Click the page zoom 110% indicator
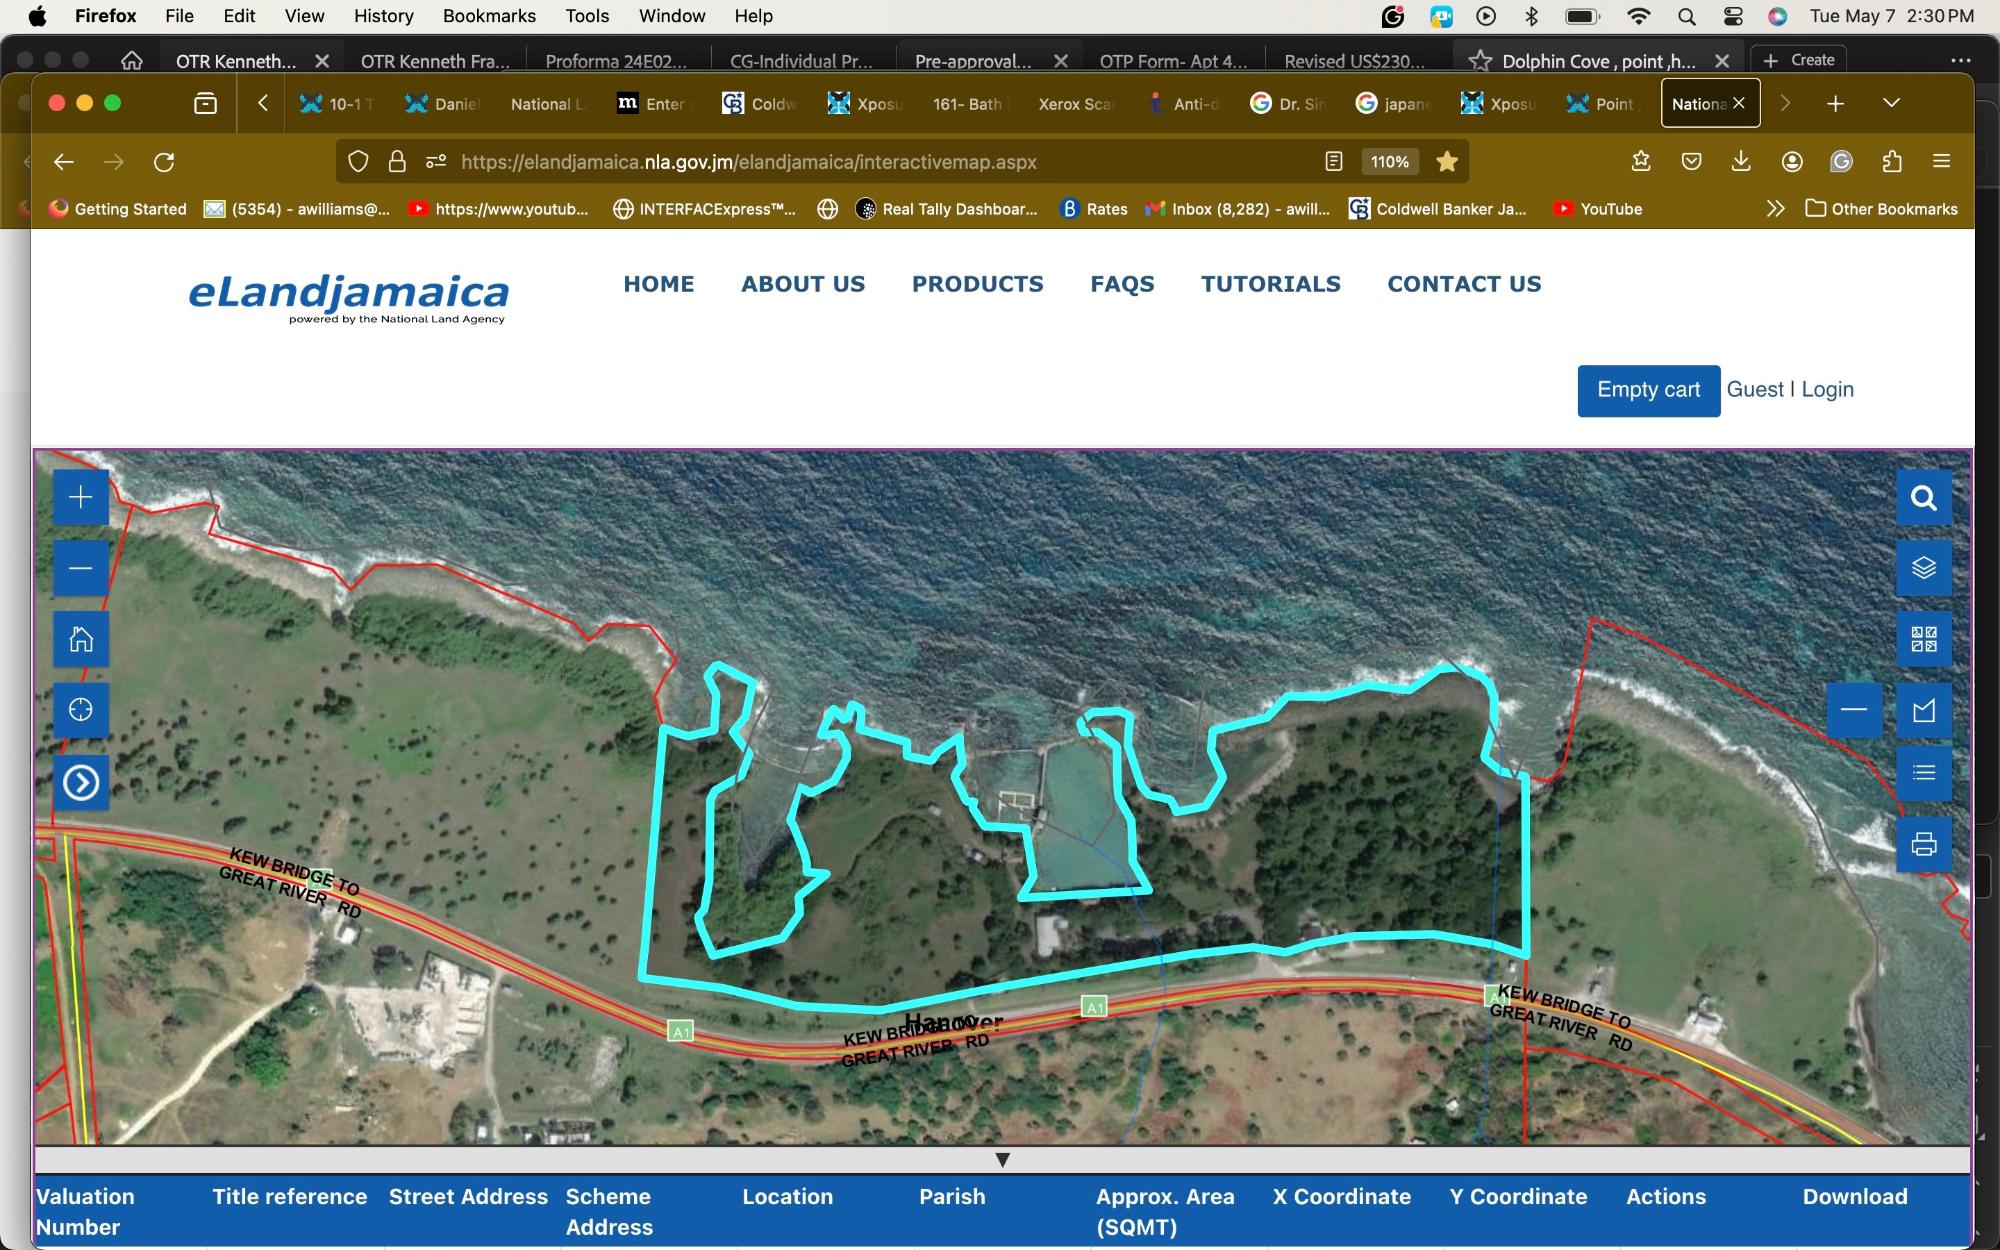This screenshot has width=2000, height=1250. 1389,162
